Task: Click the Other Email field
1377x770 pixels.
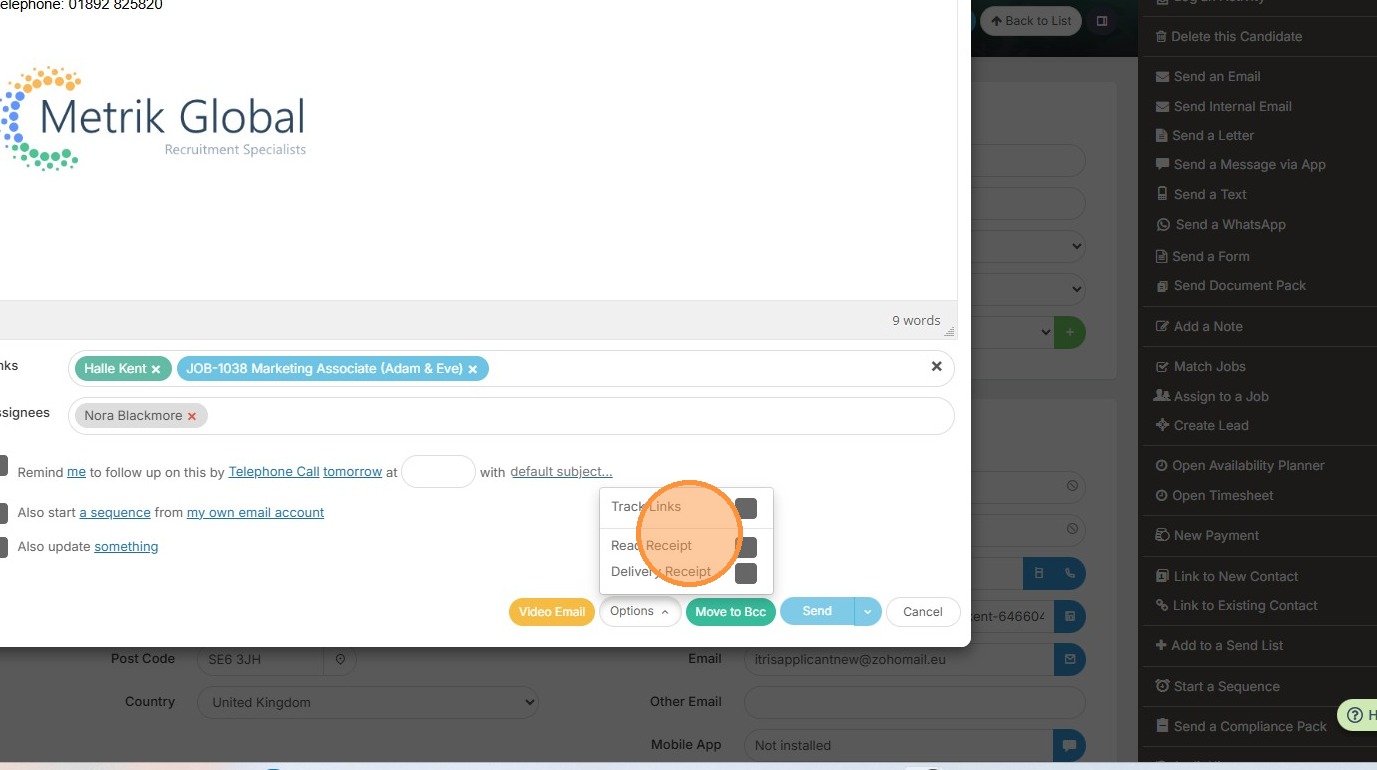Action: (x=915, y=702)
